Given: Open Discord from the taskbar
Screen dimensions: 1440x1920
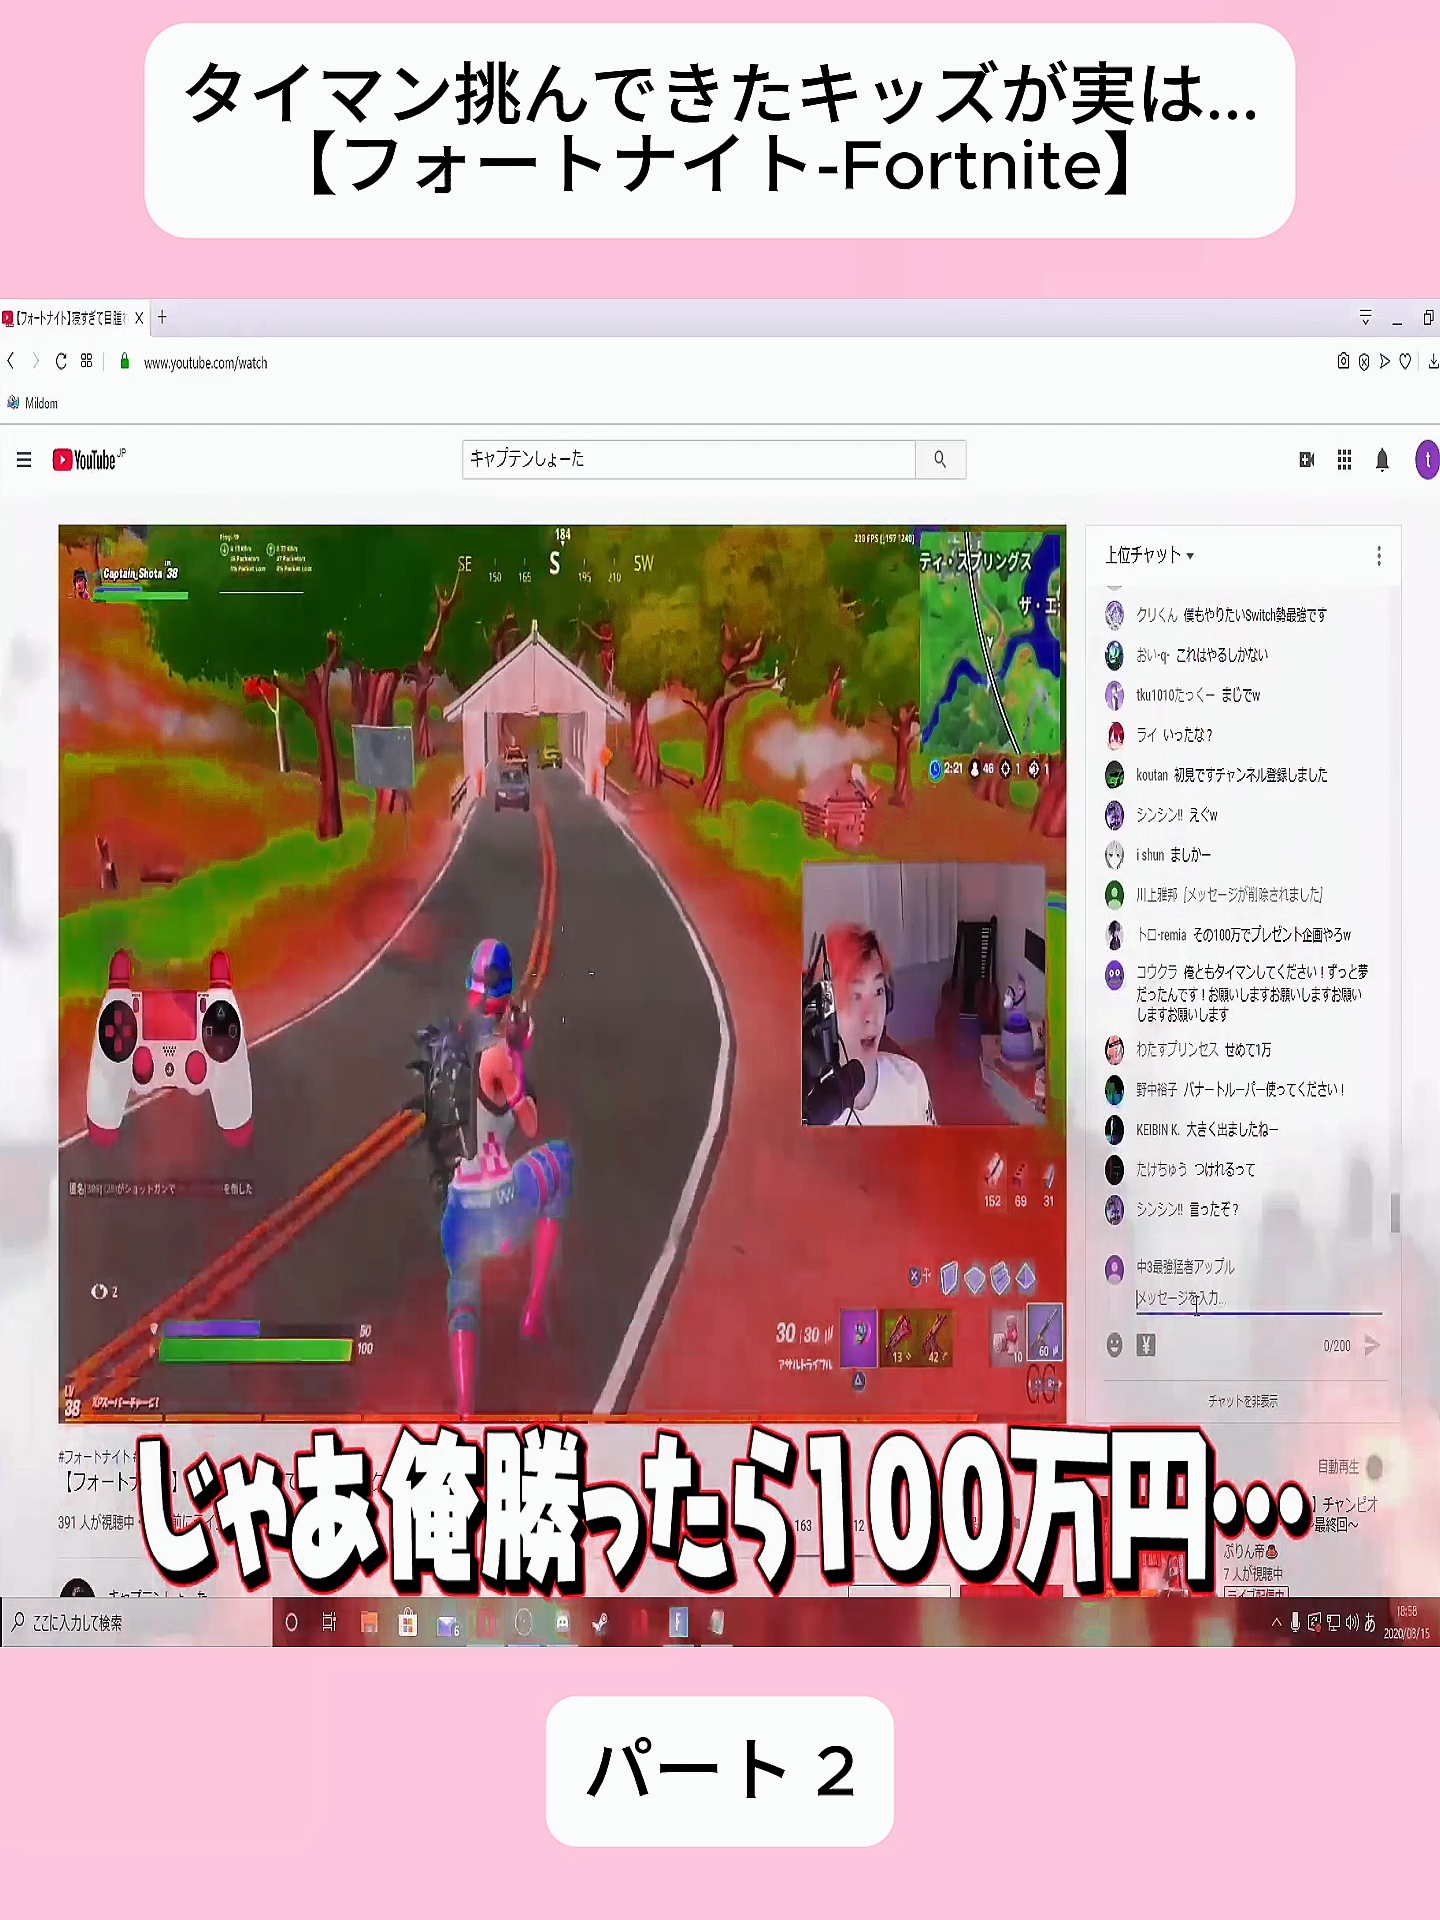Looking at the screenshot, I should (x=562, y=1623).
